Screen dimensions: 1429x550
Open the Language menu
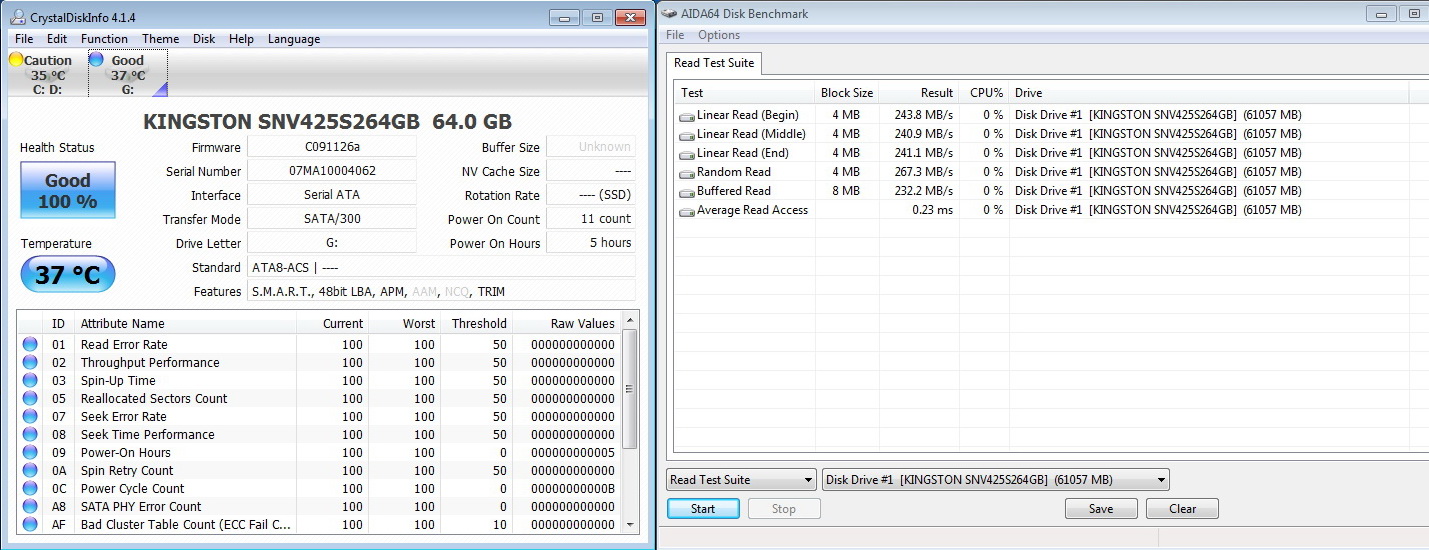click(x=294, y=39)
